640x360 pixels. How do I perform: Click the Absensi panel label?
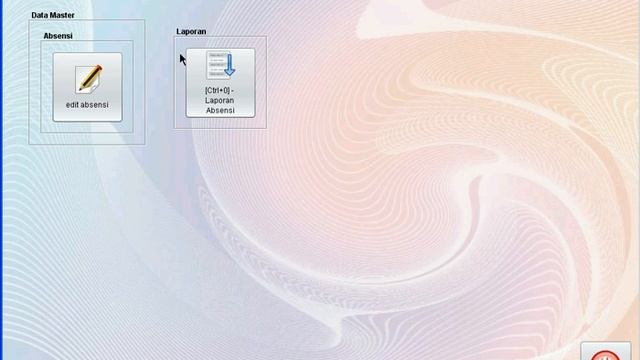click(58, 36)
